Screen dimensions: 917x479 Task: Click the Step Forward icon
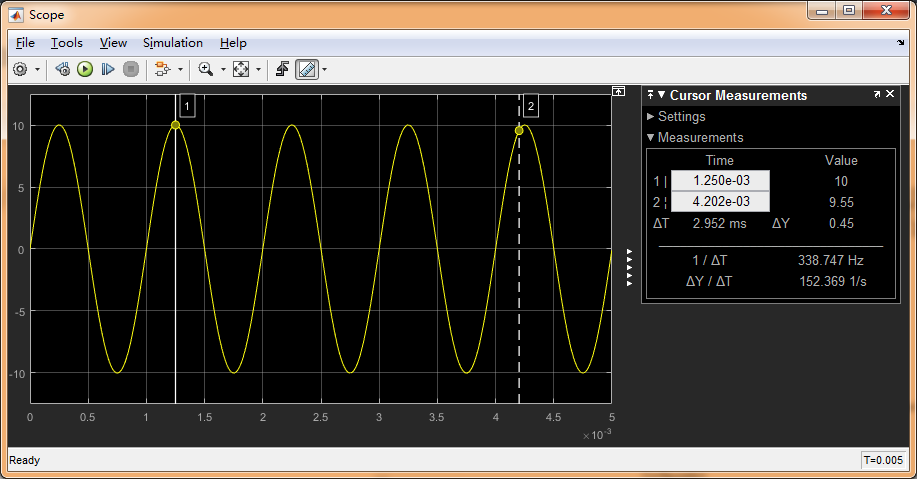click(108, 69)
